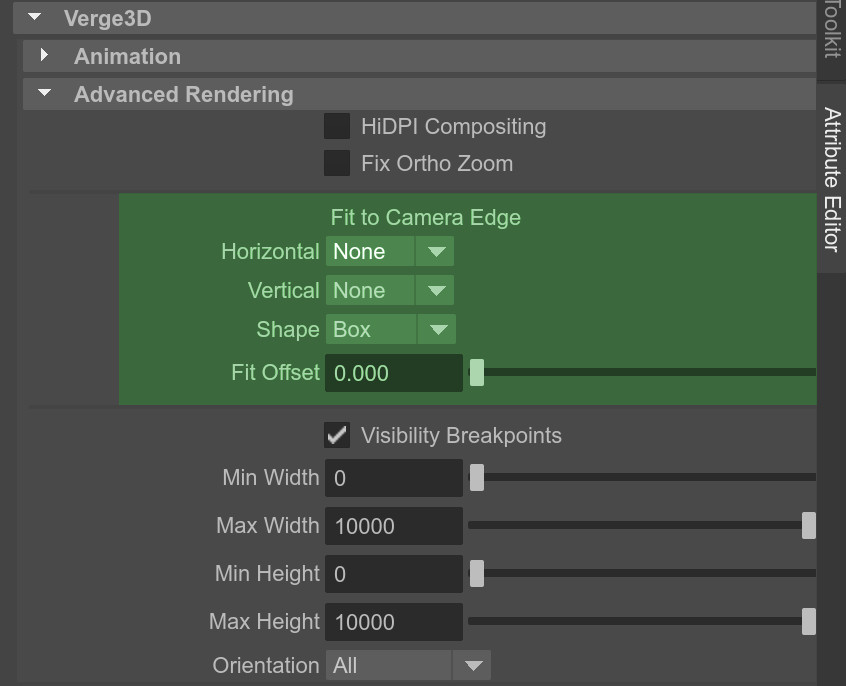Click the Min Height label

pyautogui.click(x=267, y=574)
